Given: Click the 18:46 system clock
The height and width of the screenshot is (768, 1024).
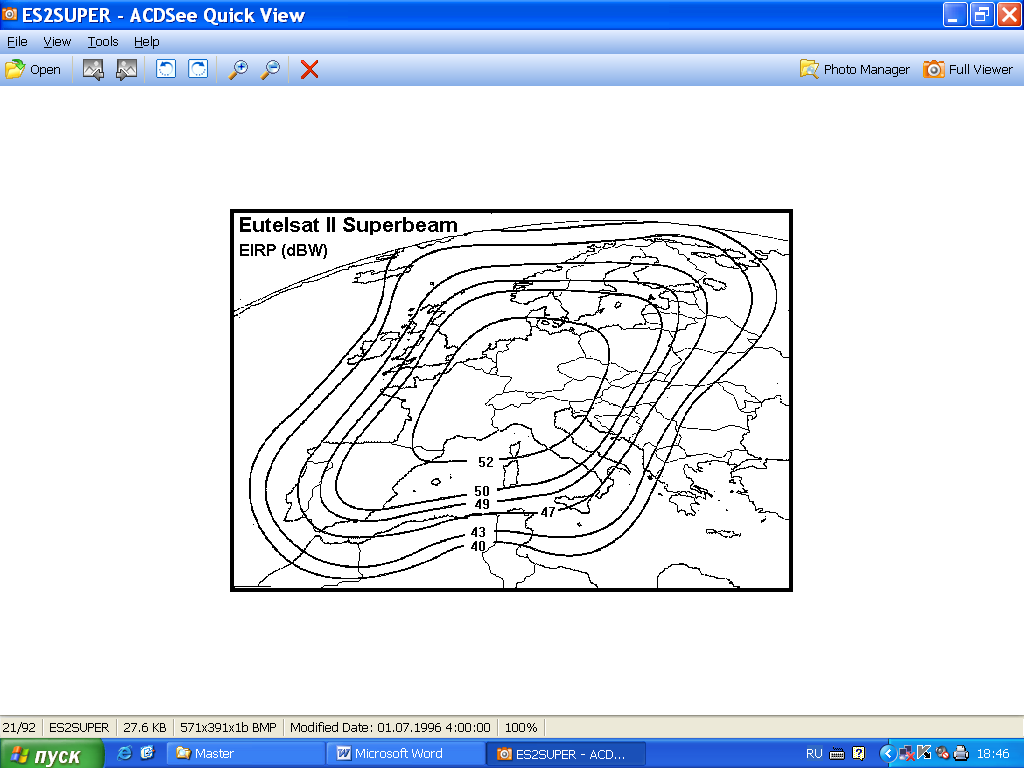Looking at the screenshot, I should [x=993, y=754].
